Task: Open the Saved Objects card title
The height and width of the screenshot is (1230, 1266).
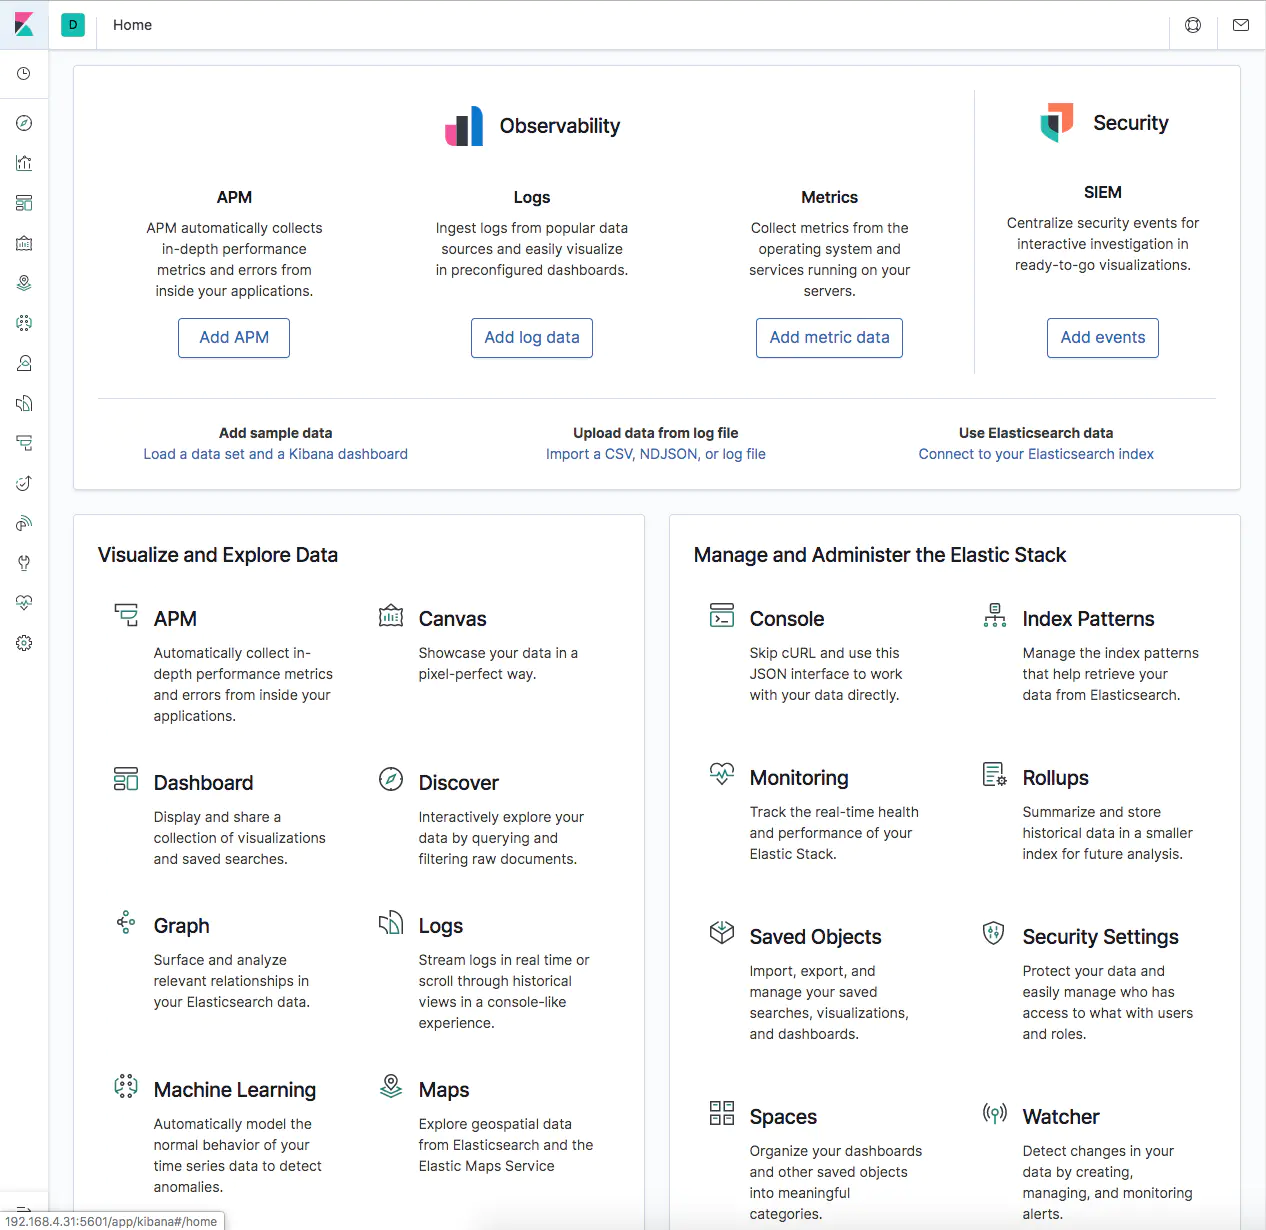Action: pos(816,937)
